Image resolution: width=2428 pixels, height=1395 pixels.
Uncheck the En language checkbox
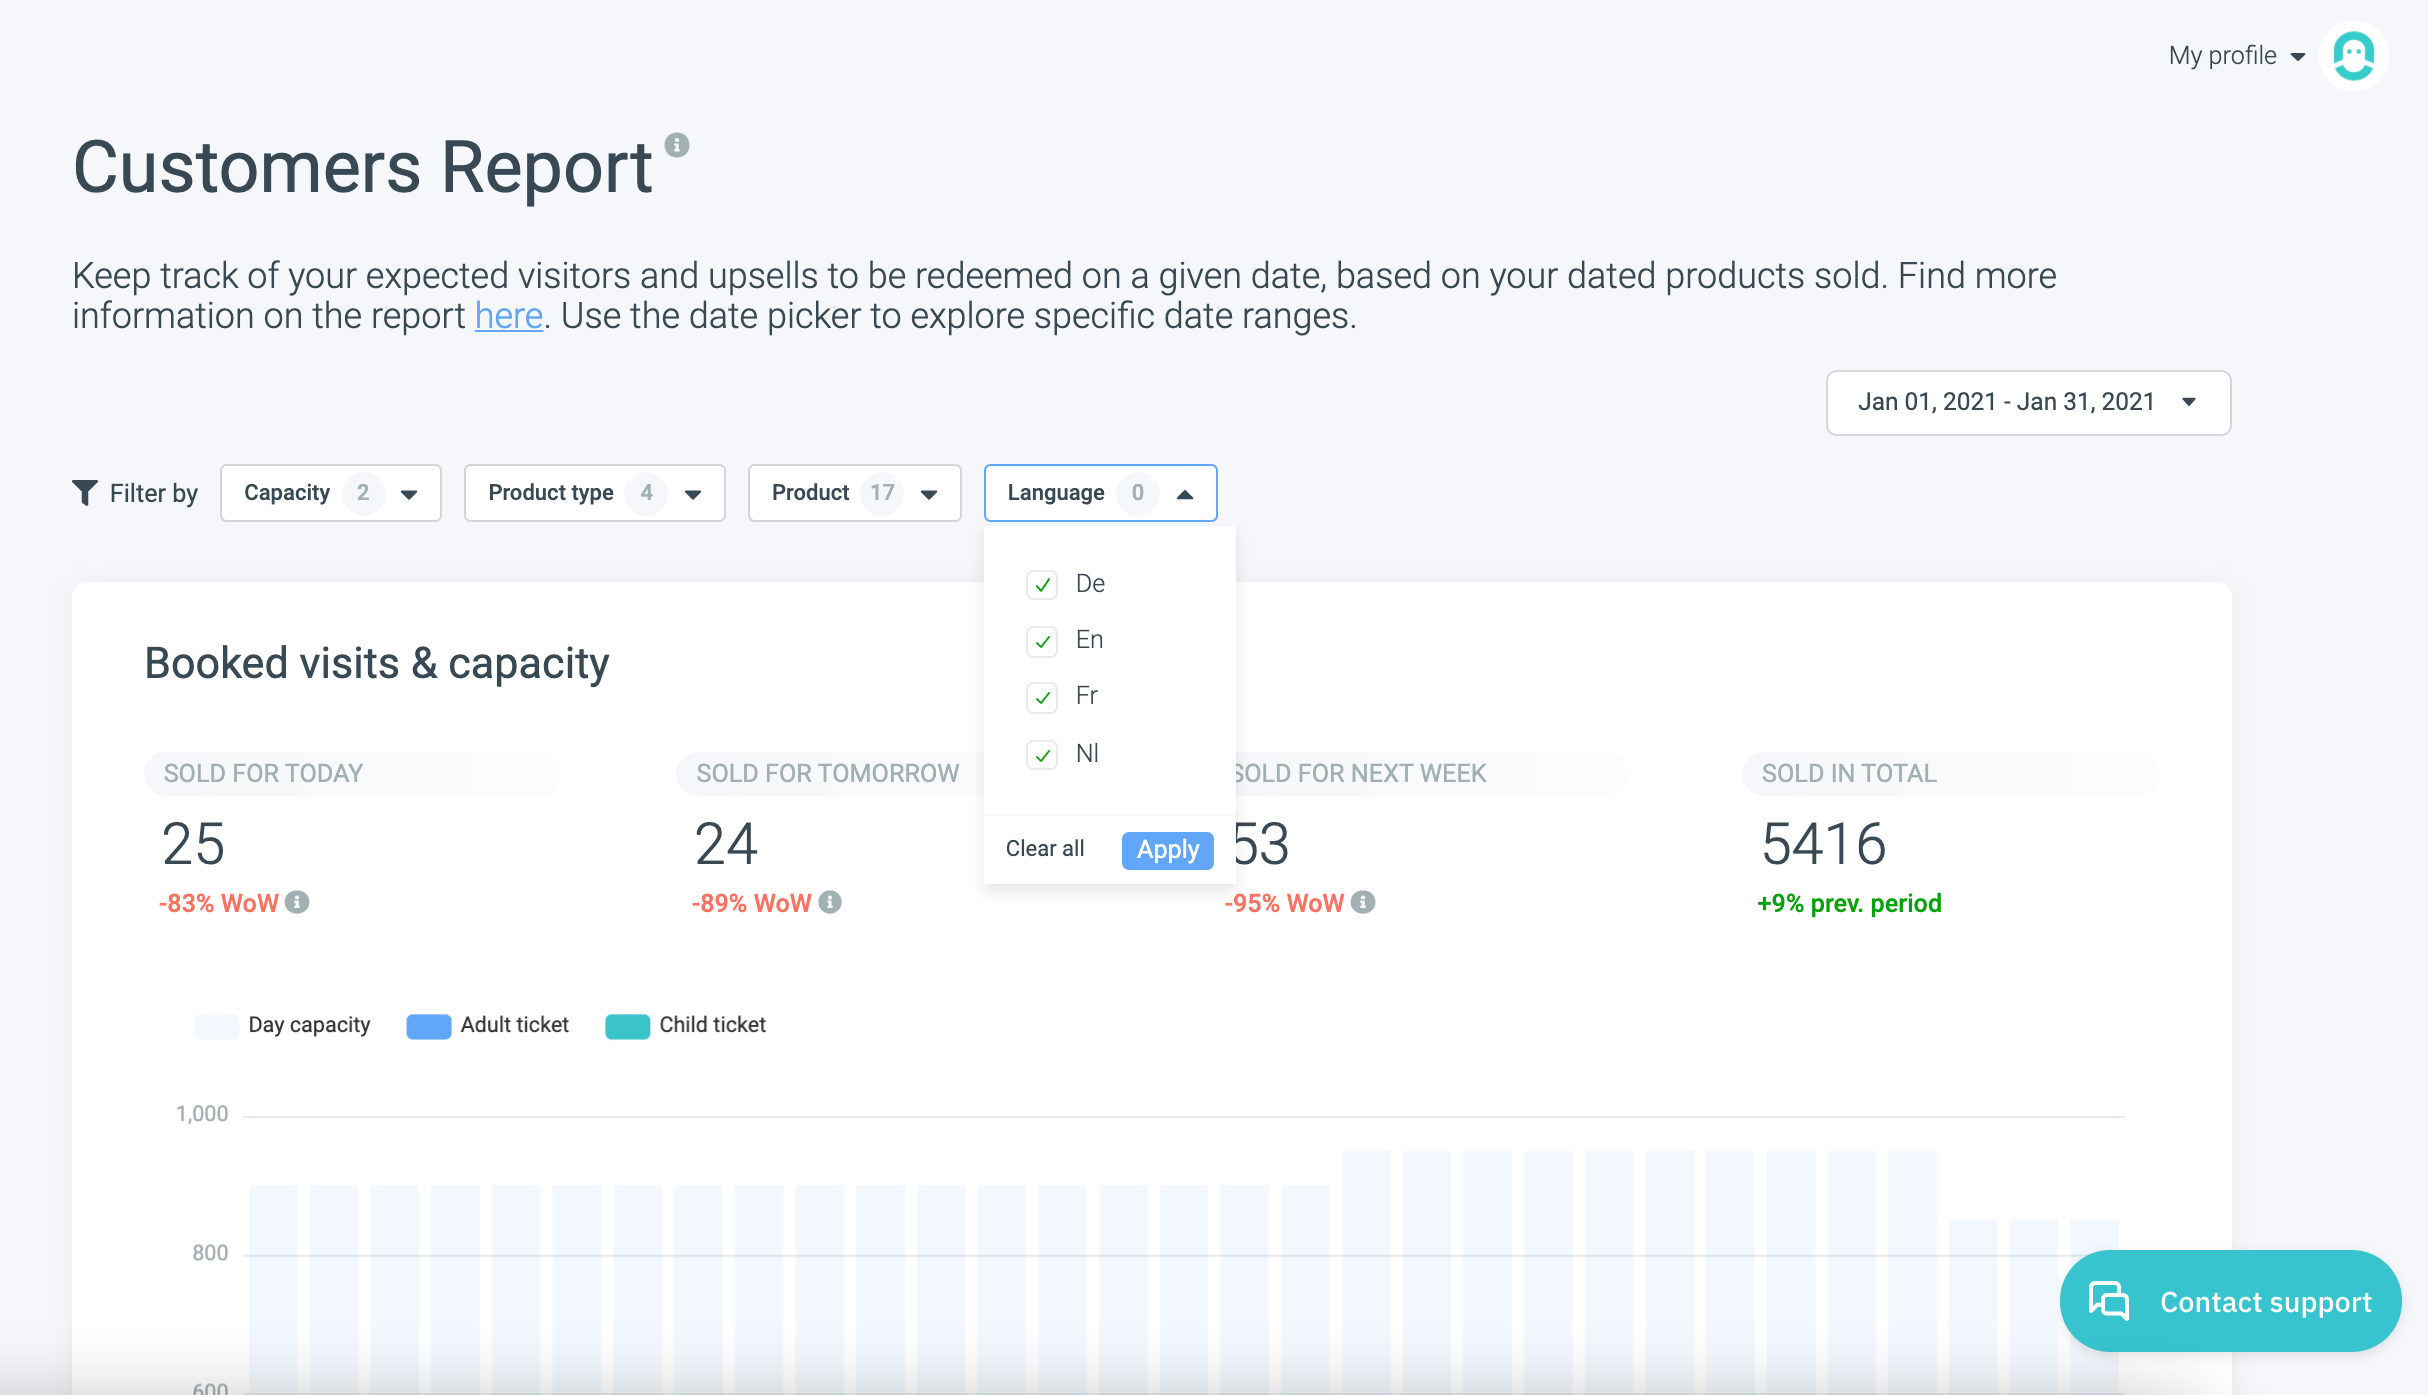[1042, 641]
